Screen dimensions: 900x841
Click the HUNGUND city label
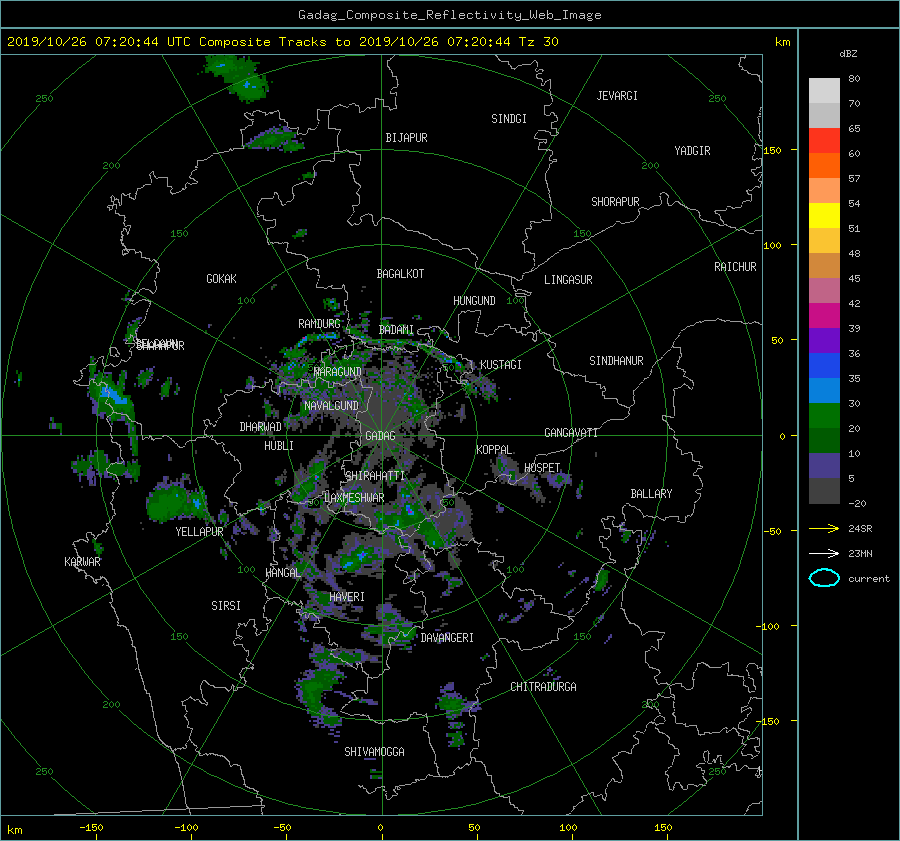(x=474, y=301)
